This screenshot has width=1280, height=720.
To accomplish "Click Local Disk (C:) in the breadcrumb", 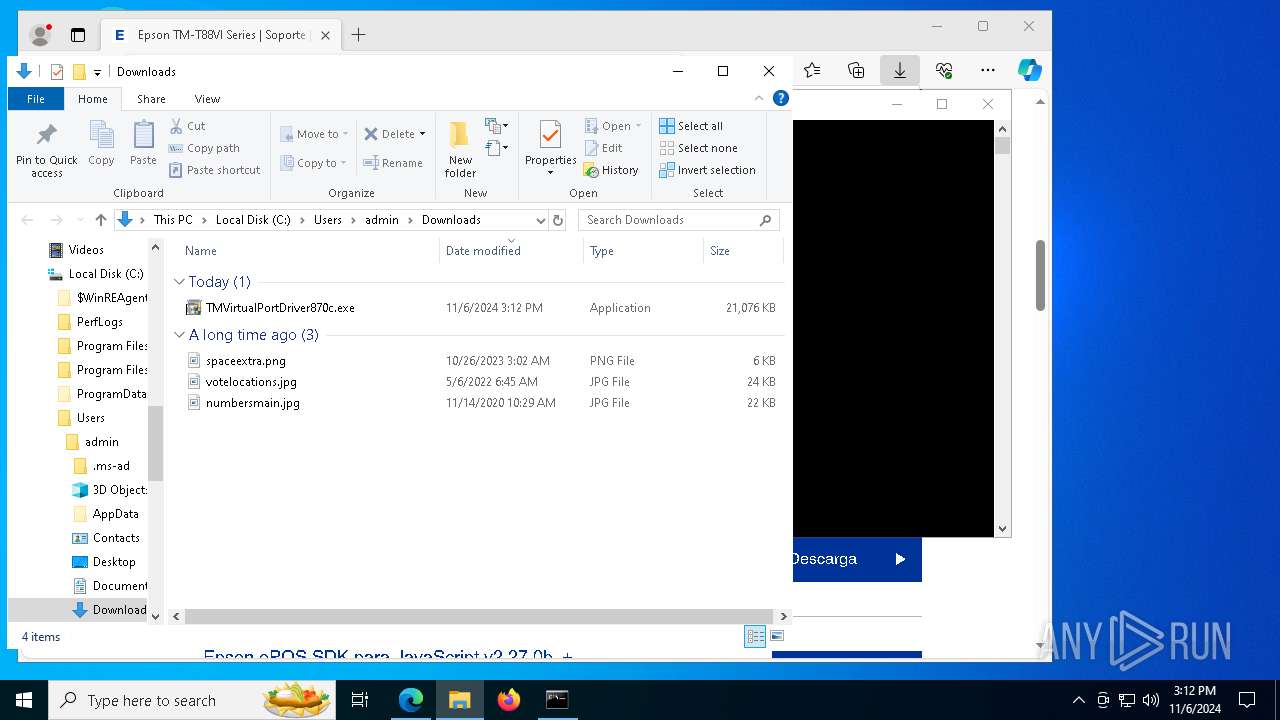I will [x=253, y=220].
